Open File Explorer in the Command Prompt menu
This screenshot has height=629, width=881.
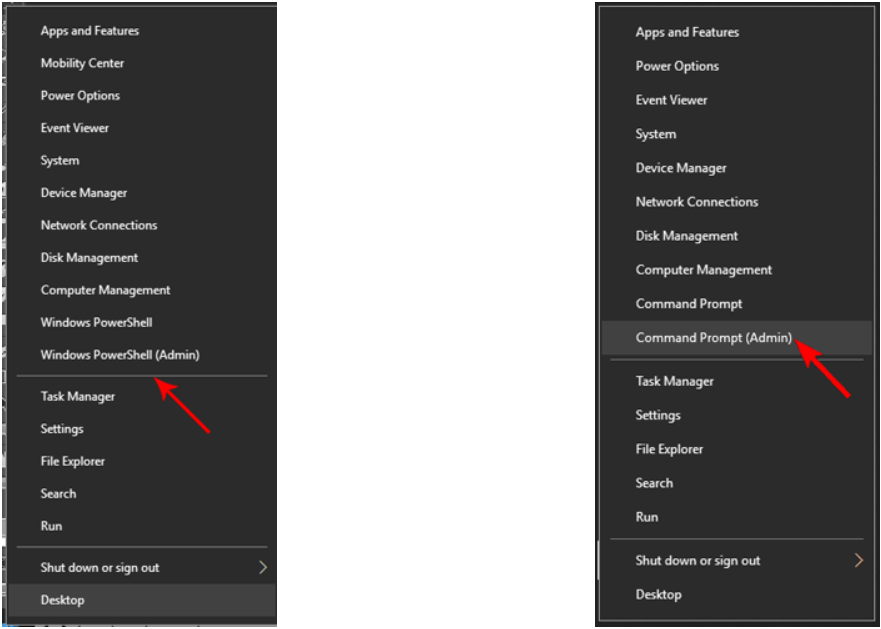[669, 449]
